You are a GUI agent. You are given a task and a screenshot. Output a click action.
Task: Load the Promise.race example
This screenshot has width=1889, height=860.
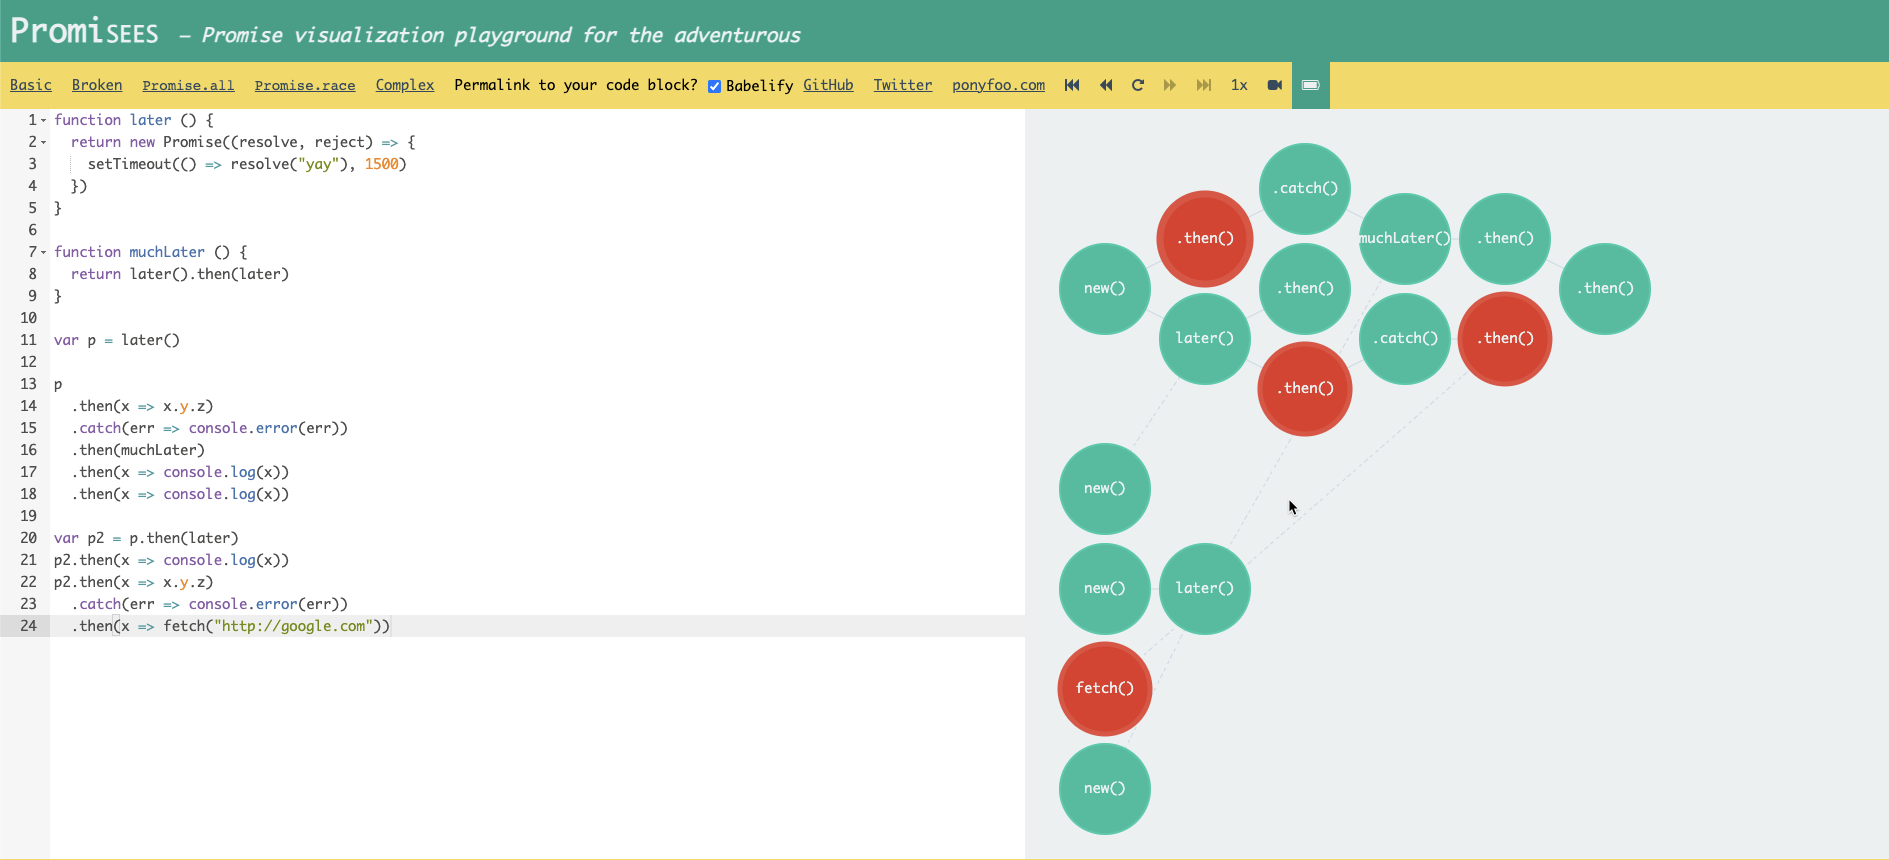coord(305,85)
